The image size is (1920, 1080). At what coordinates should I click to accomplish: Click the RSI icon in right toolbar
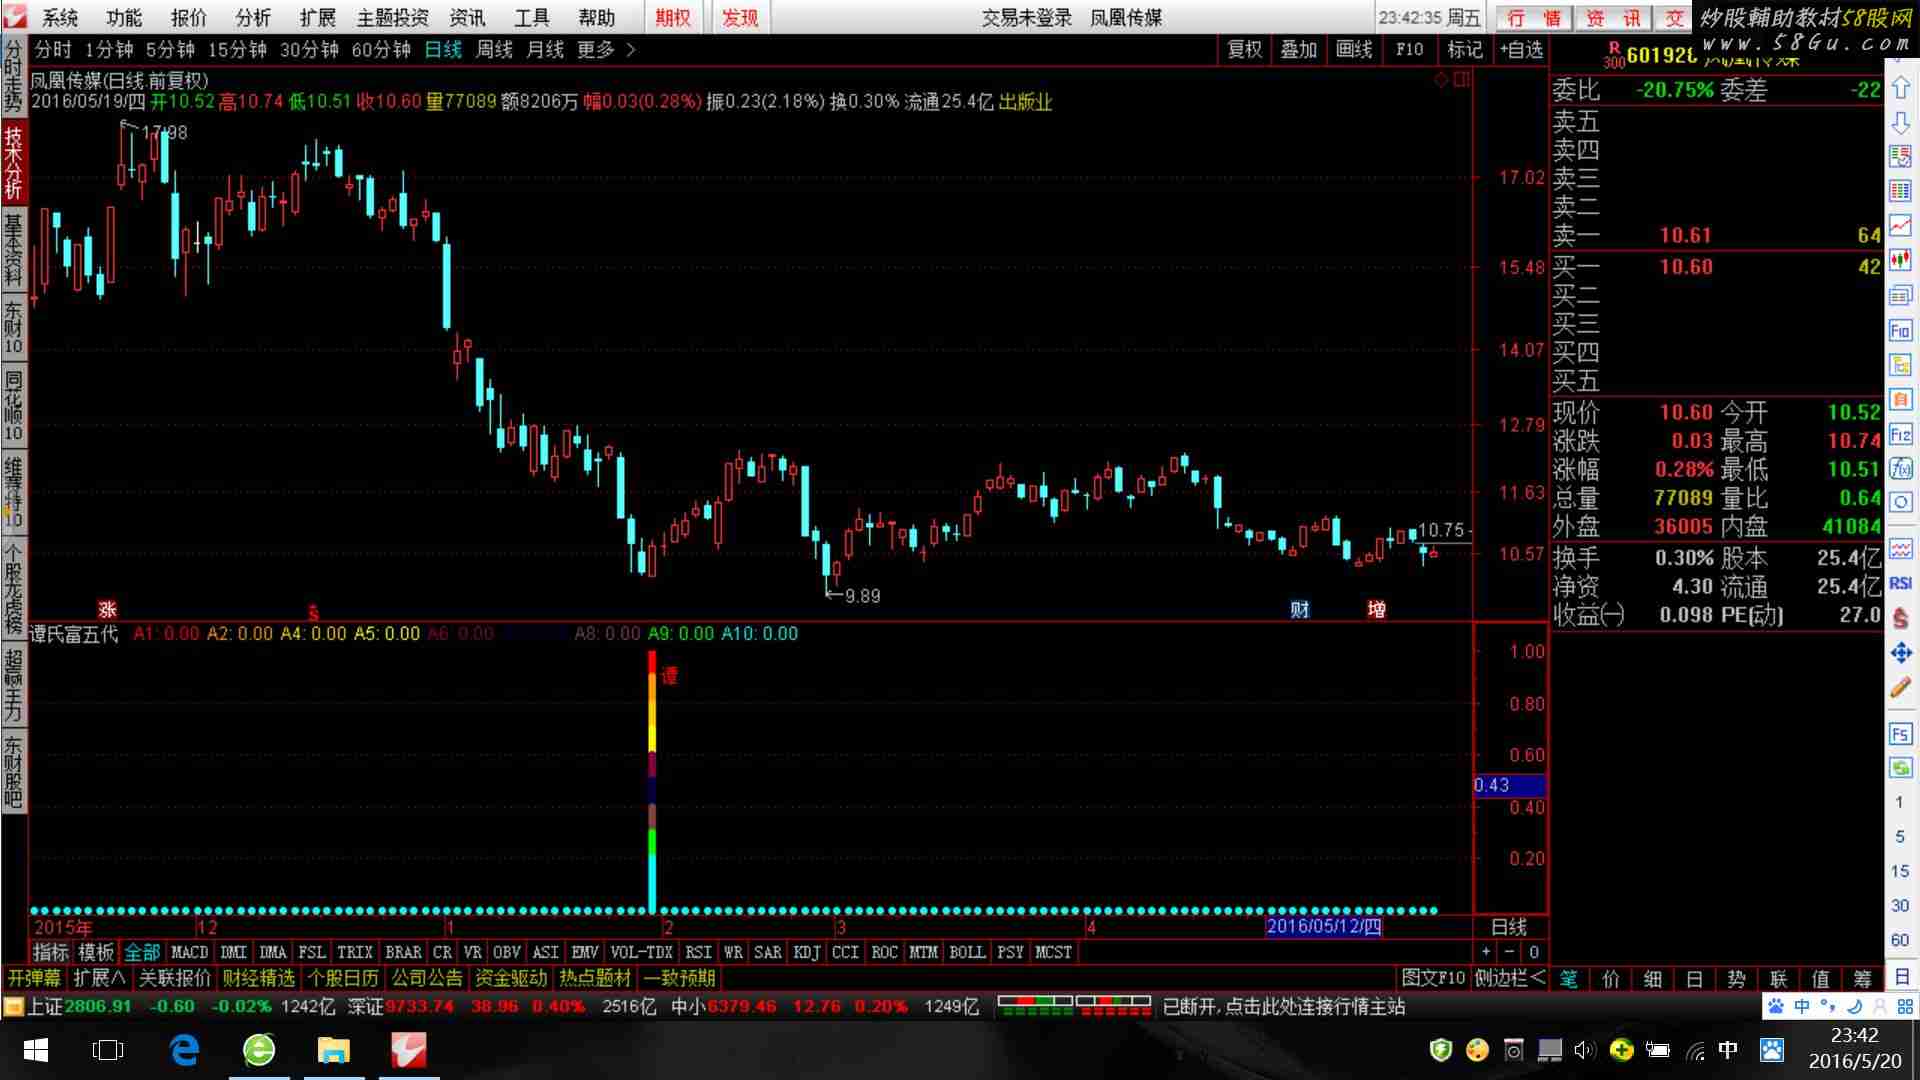tap(1900, 583)
